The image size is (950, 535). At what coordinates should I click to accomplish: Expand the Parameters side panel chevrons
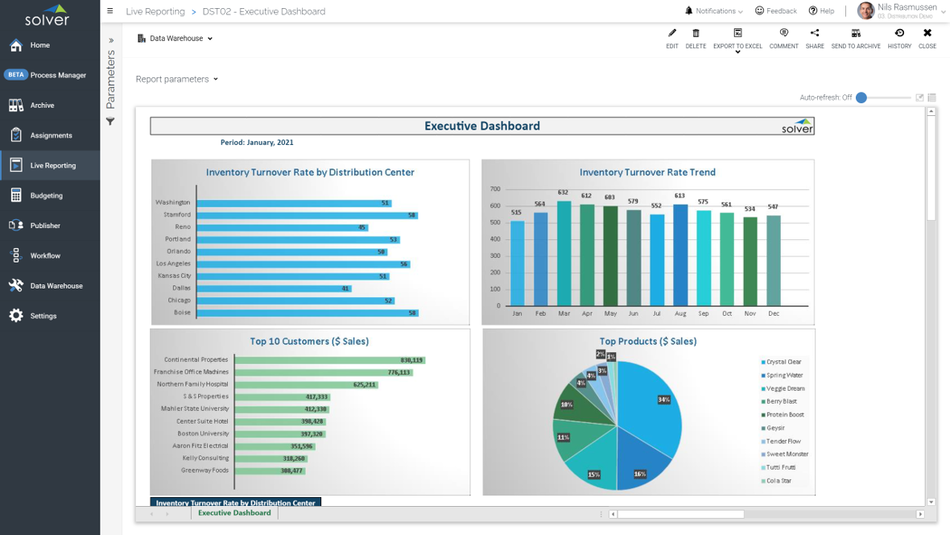(x=111, y=41)
